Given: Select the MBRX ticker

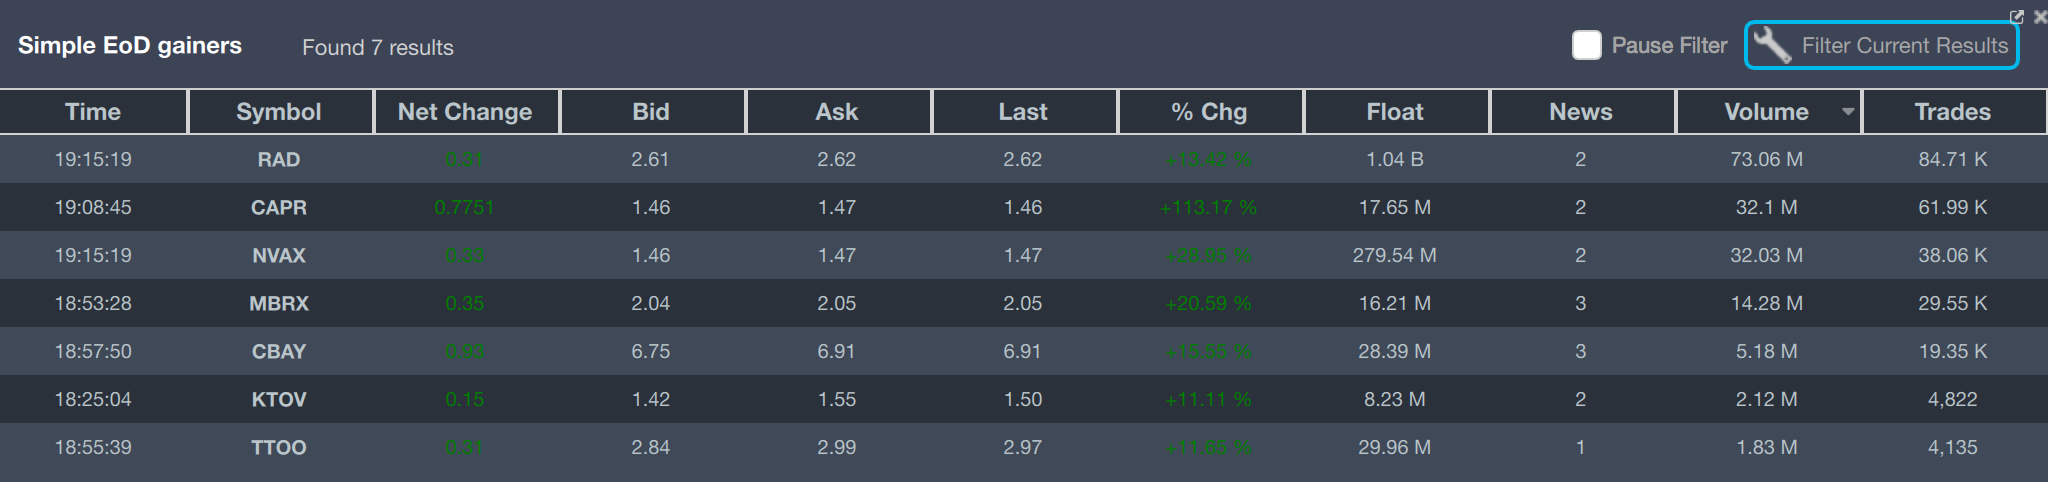Looking at the screenshot, I should coord(279,304).
